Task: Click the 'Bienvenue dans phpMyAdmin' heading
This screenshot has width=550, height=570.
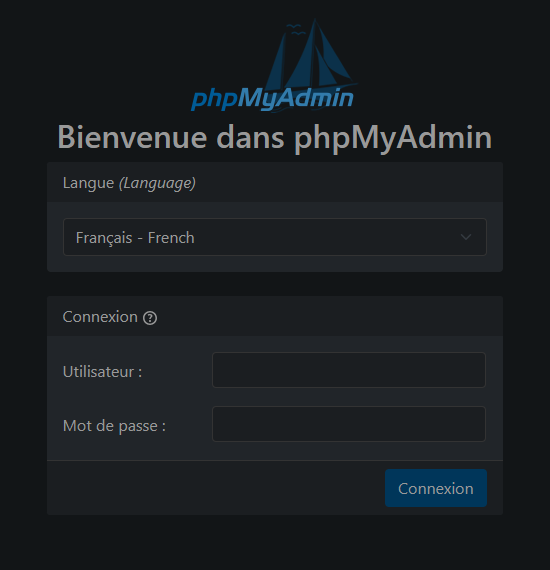Action: click(x=275, y=137)
